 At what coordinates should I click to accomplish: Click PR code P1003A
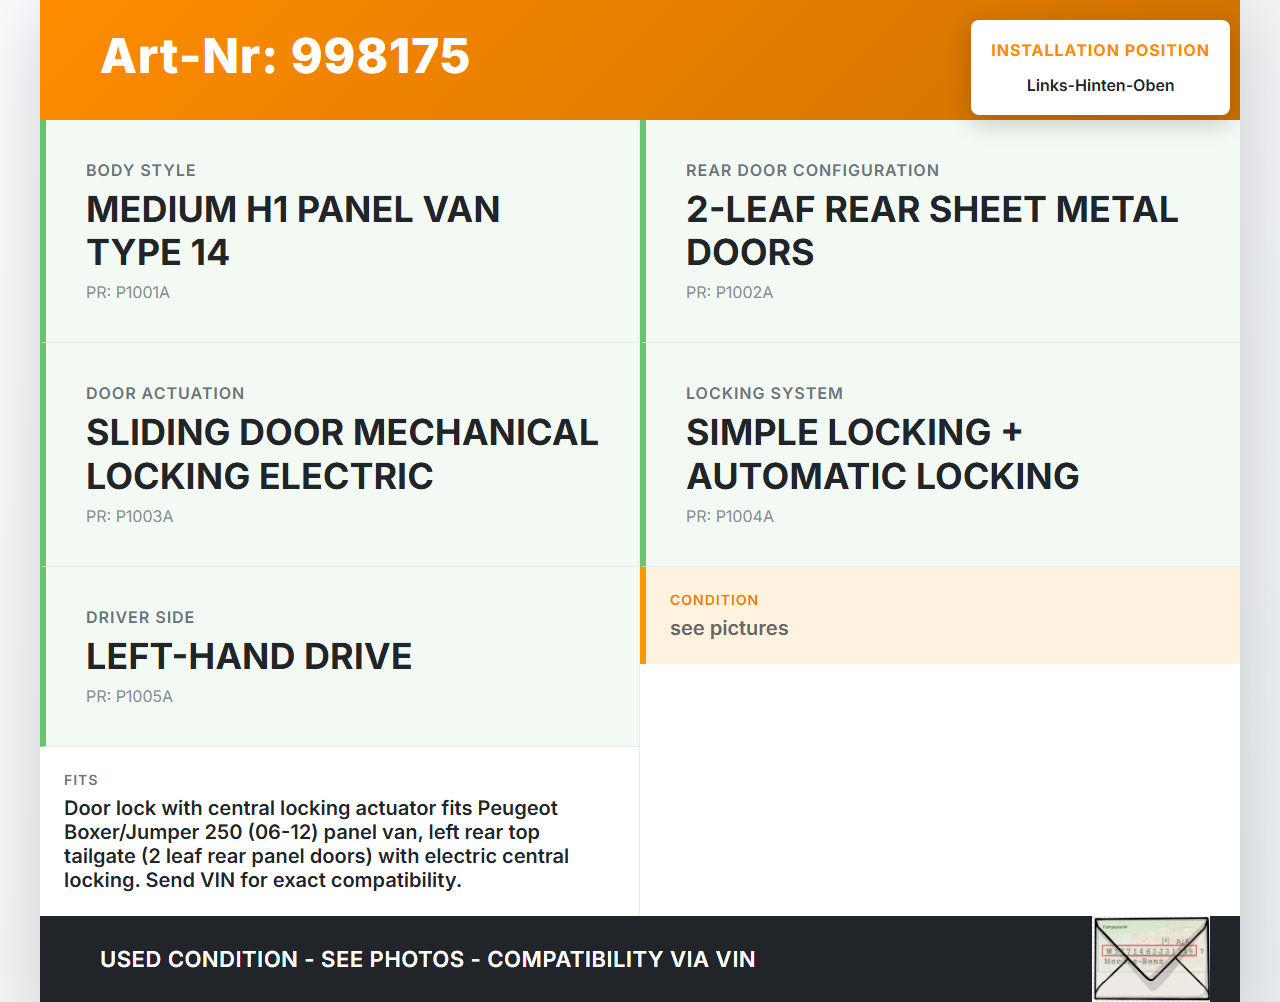point(130,517)
